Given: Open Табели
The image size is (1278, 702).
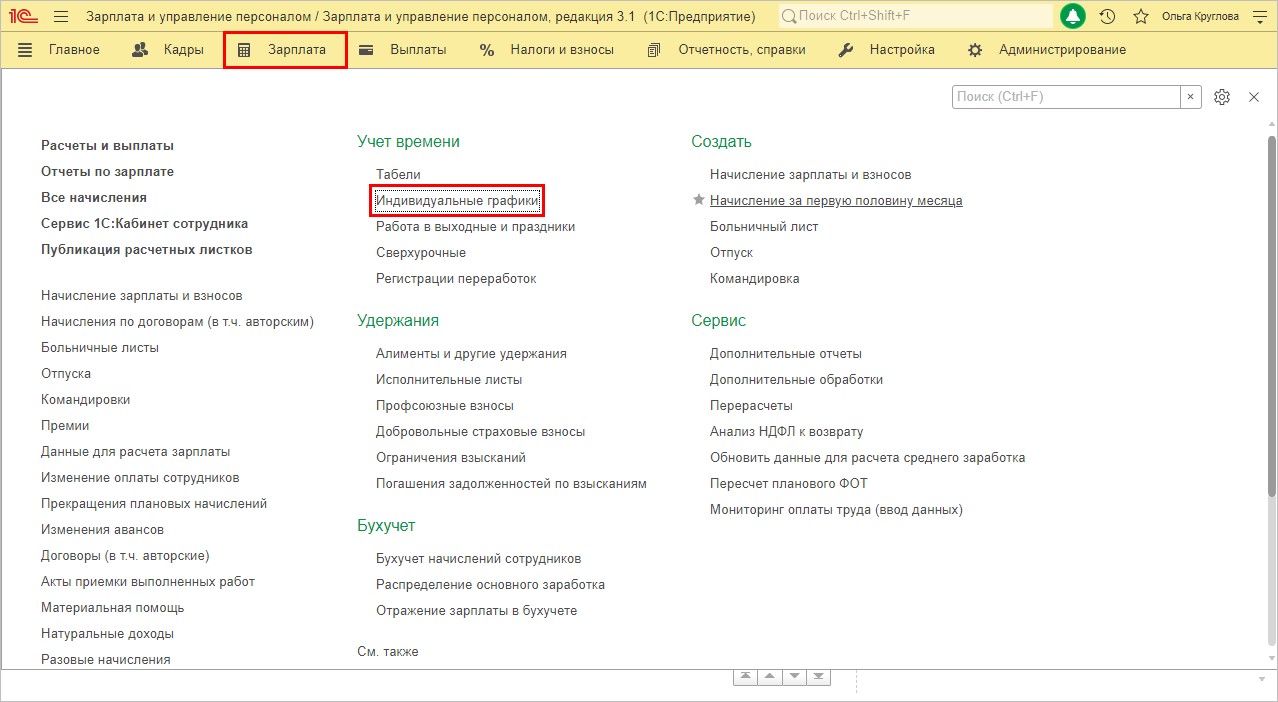Looking at the screenshot, I should click(x=398, y=174).
